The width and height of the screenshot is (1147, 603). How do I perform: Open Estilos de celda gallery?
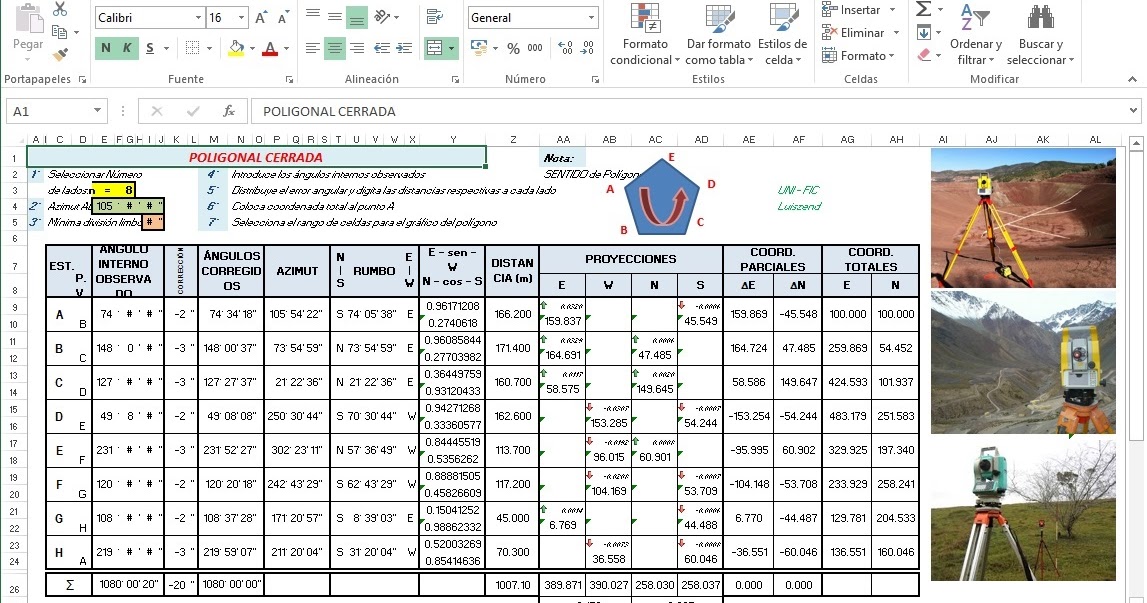(782, 34)
